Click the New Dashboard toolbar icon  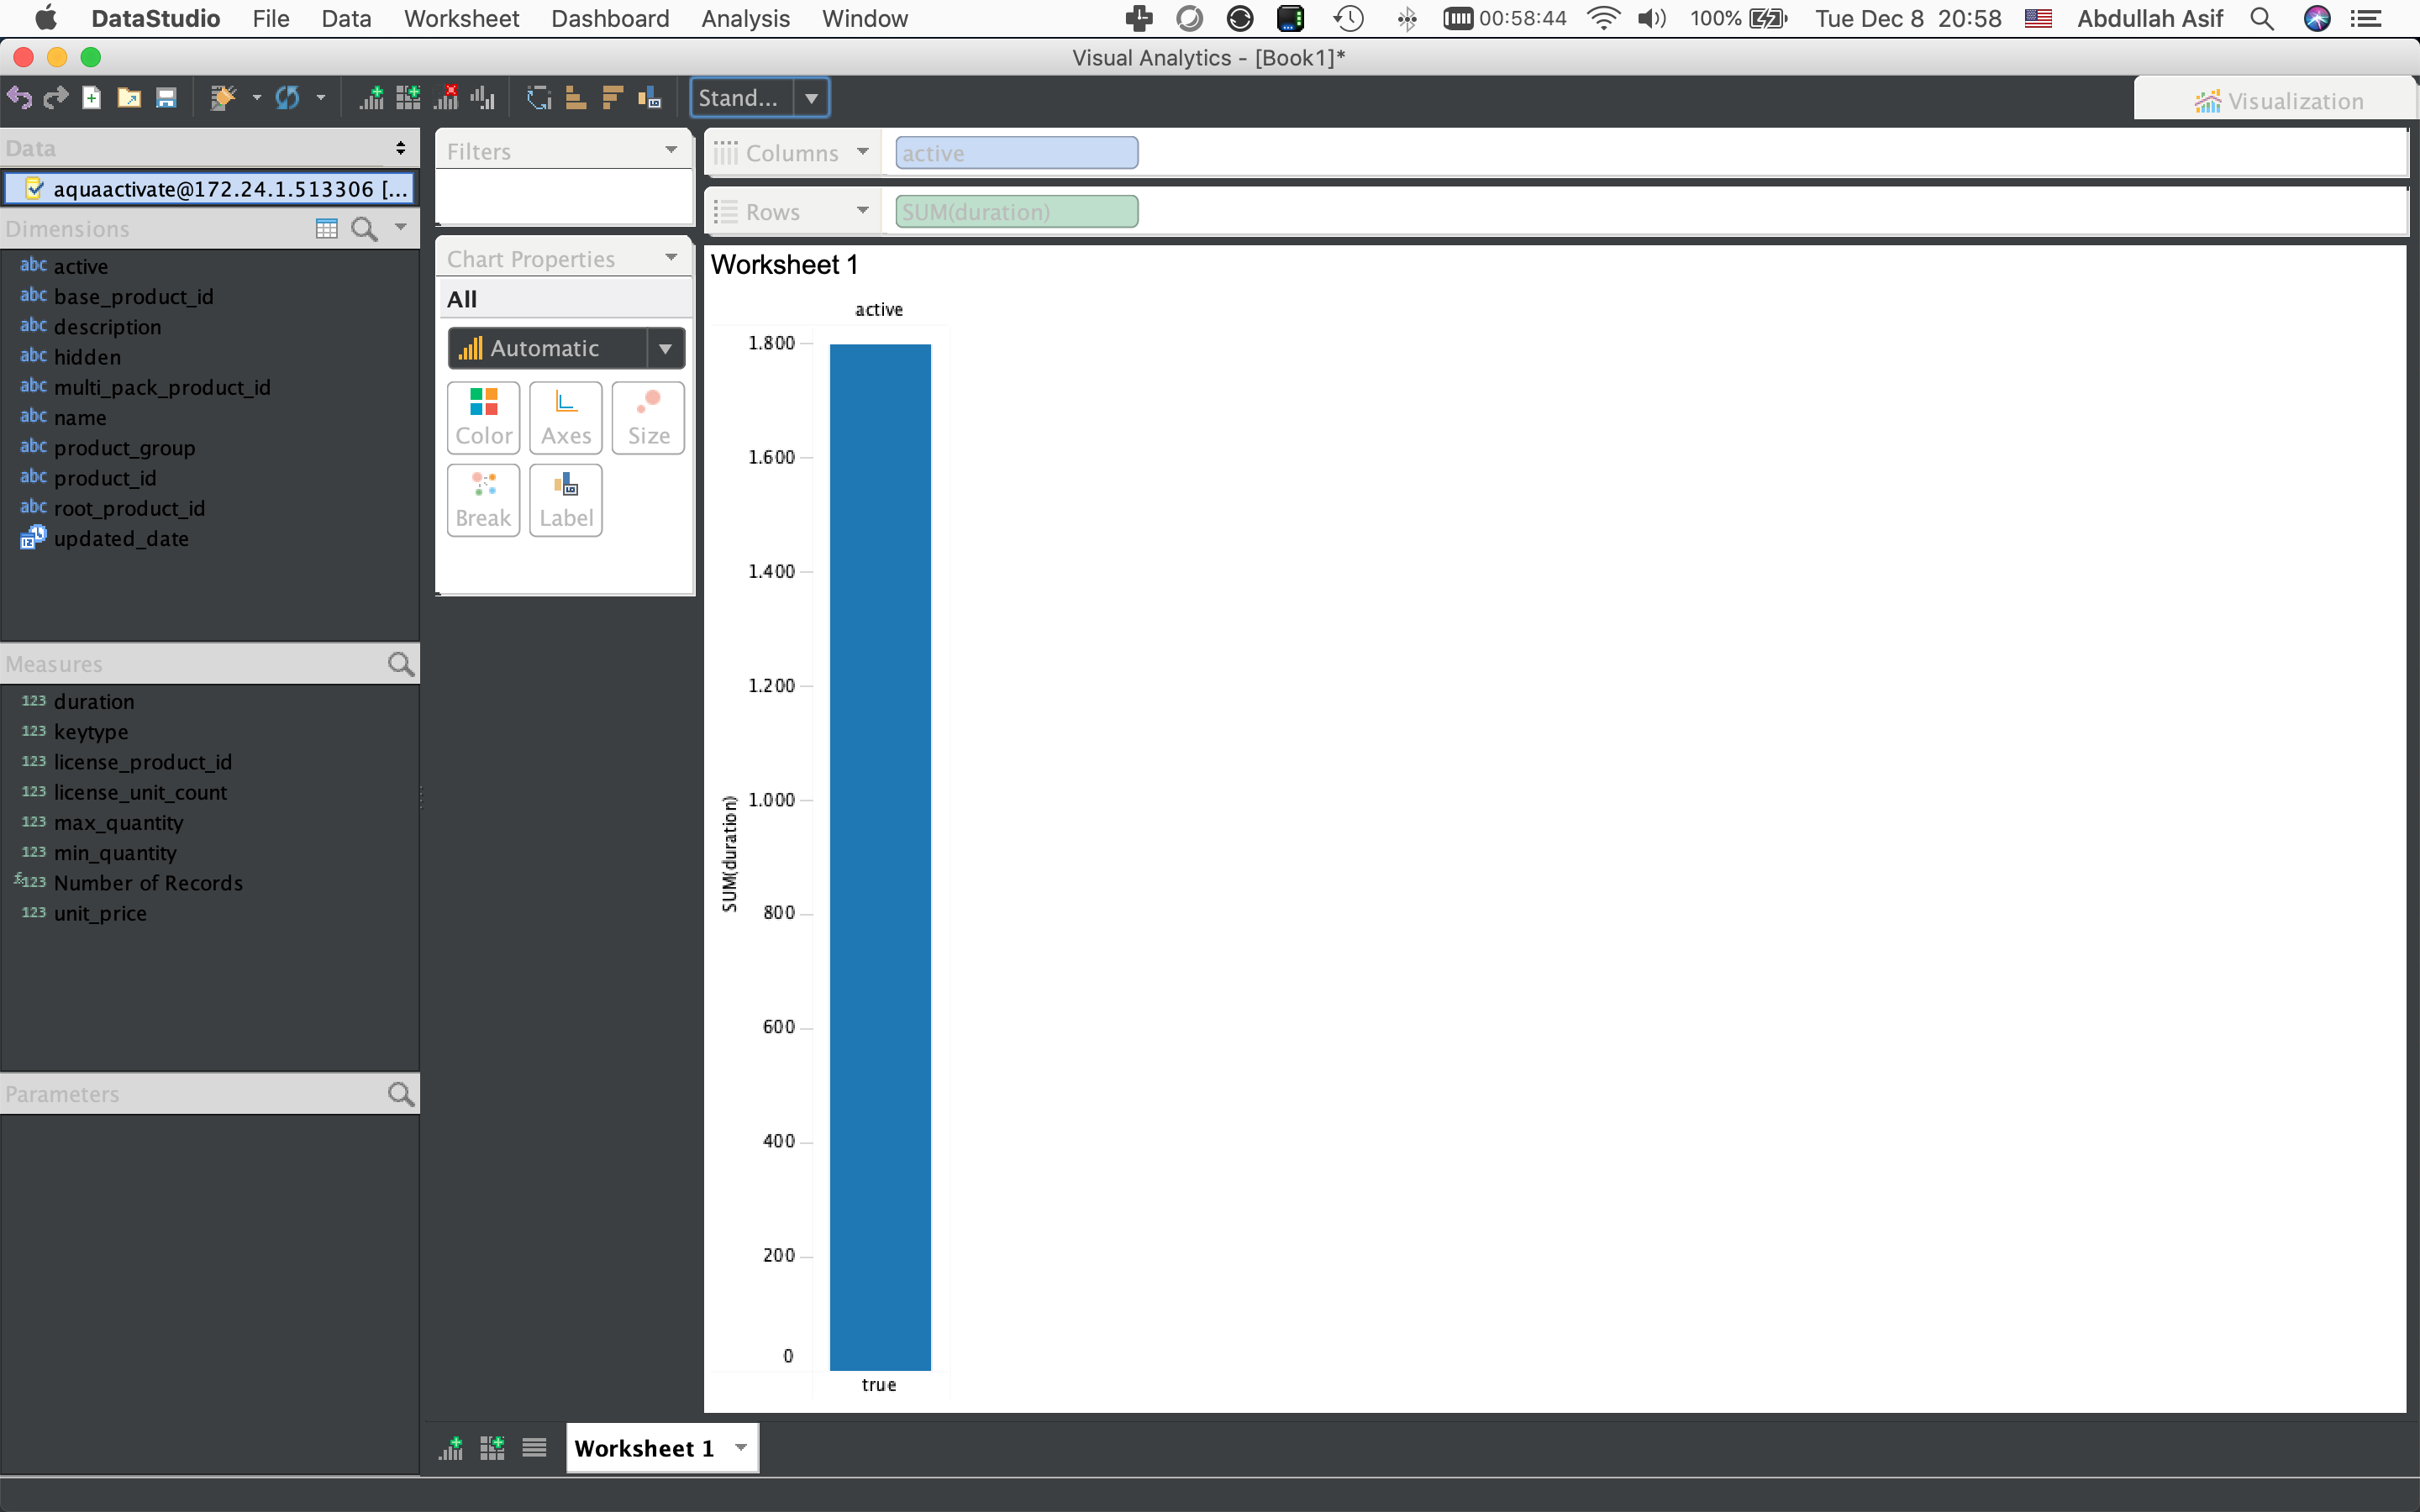[x=408, y=98]
